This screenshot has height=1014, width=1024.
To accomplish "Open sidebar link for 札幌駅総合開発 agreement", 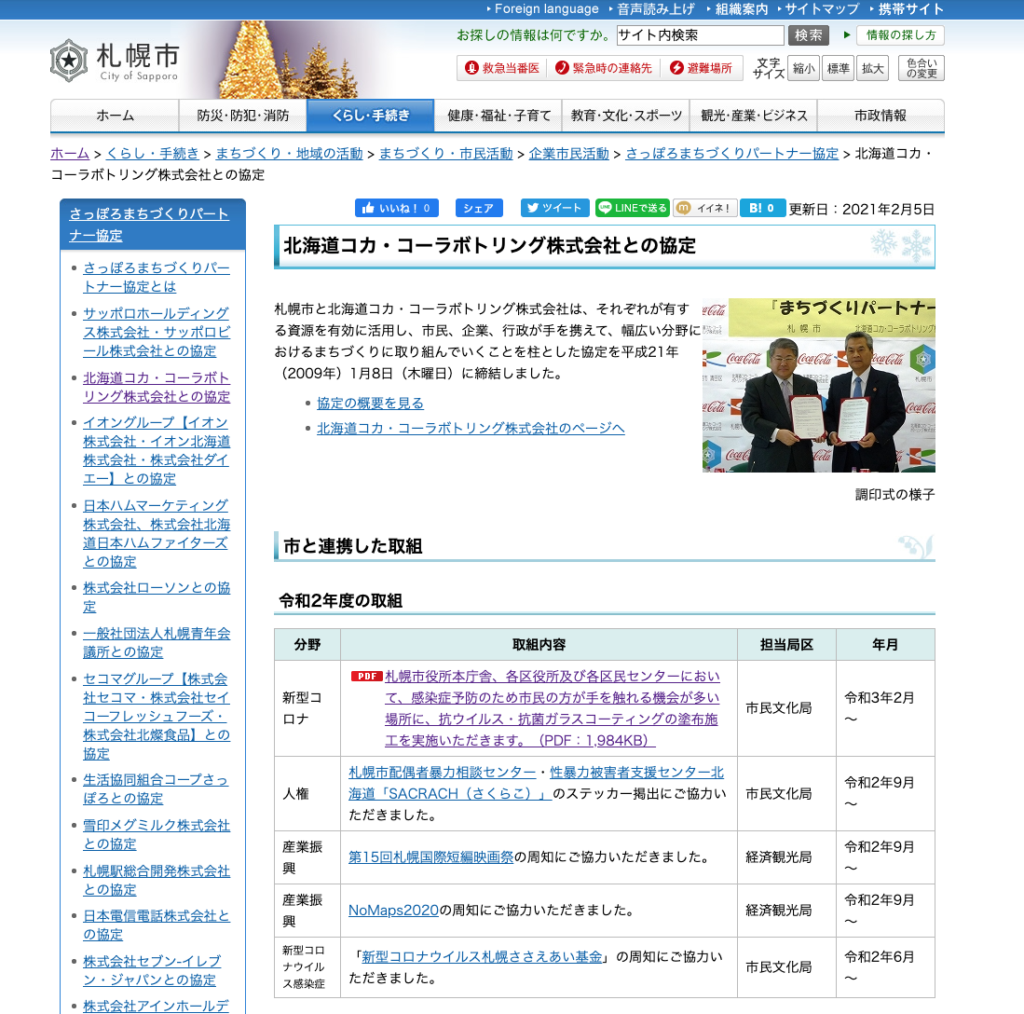I will pos(156,880).
